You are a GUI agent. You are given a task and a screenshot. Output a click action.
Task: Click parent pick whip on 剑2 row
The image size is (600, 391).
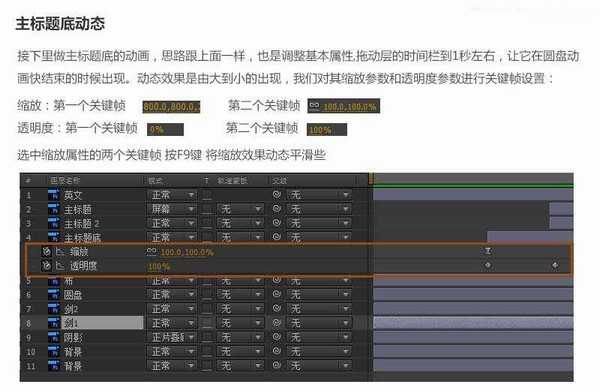[x=277, y=308]
